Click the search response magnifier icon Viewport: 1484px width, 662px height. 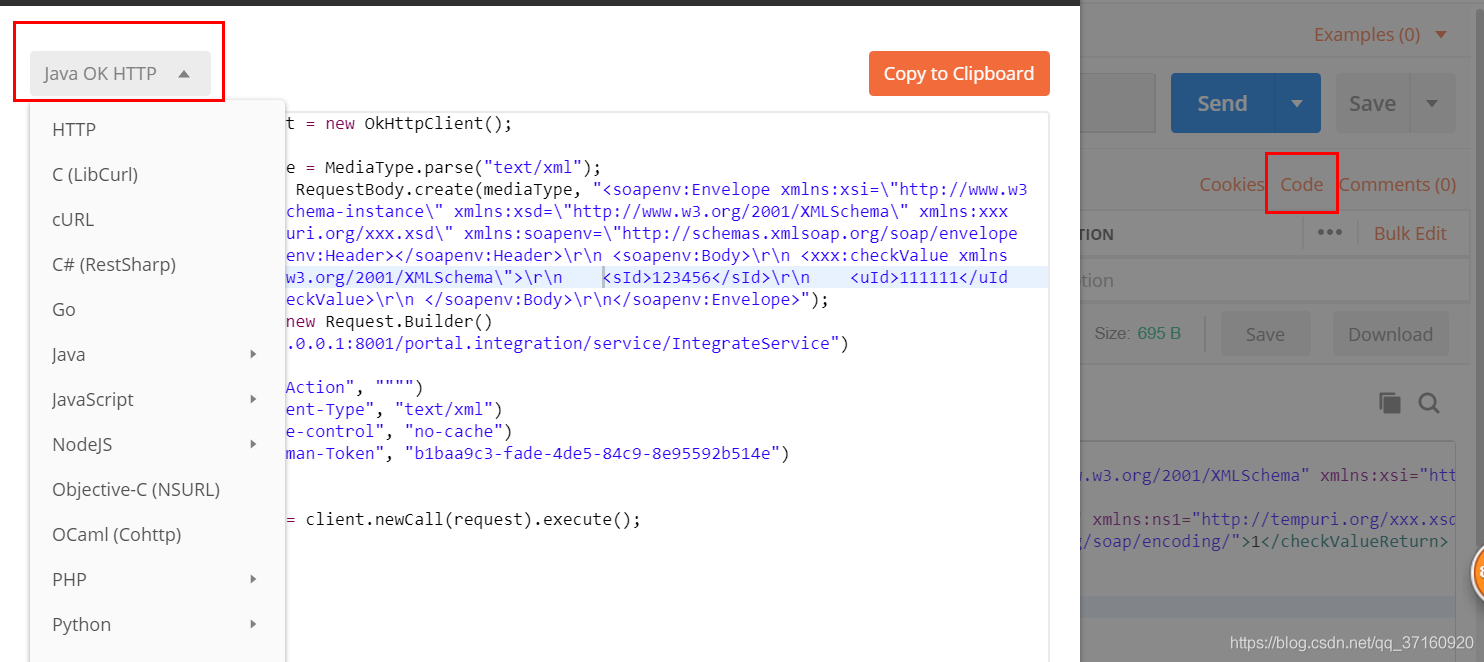tap(1429, 403)
